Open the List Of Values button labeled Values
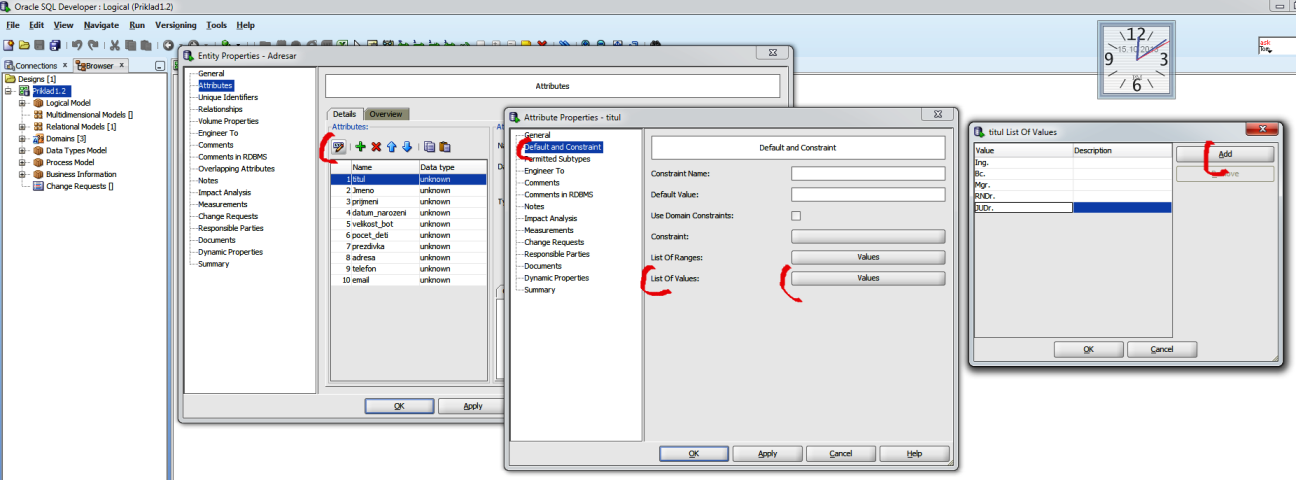1296x480 pixels. pyautogui.click(x=867, y=279)
